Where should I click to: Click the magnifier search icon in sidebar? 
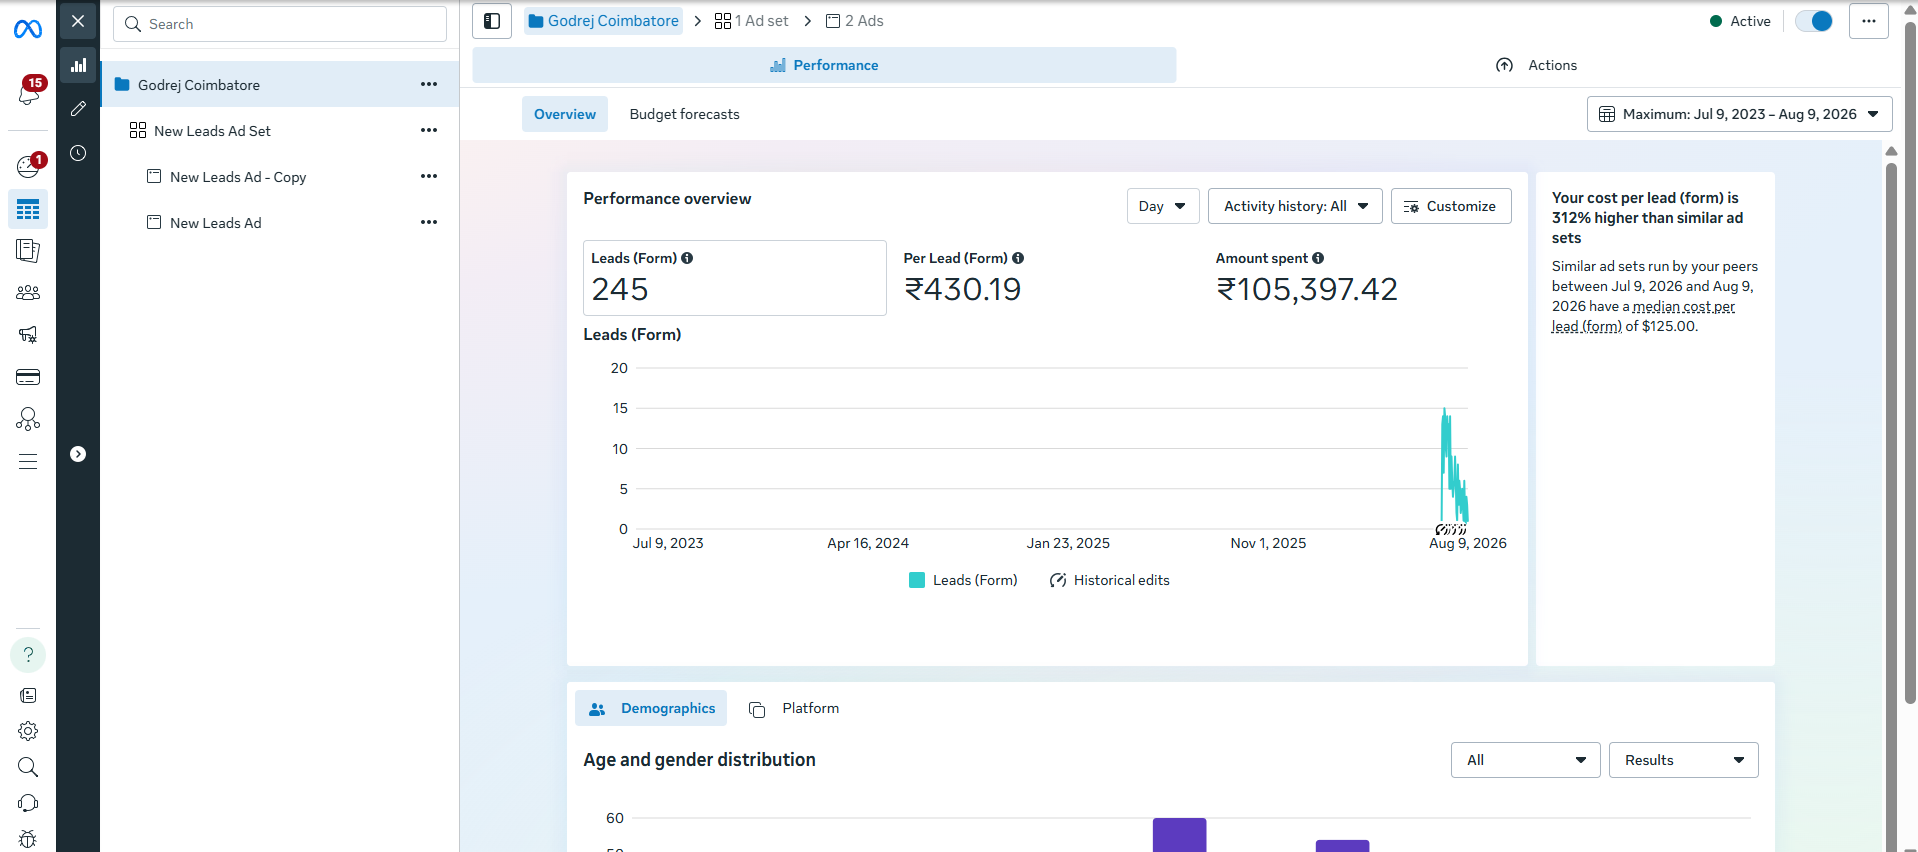point(28,767)
